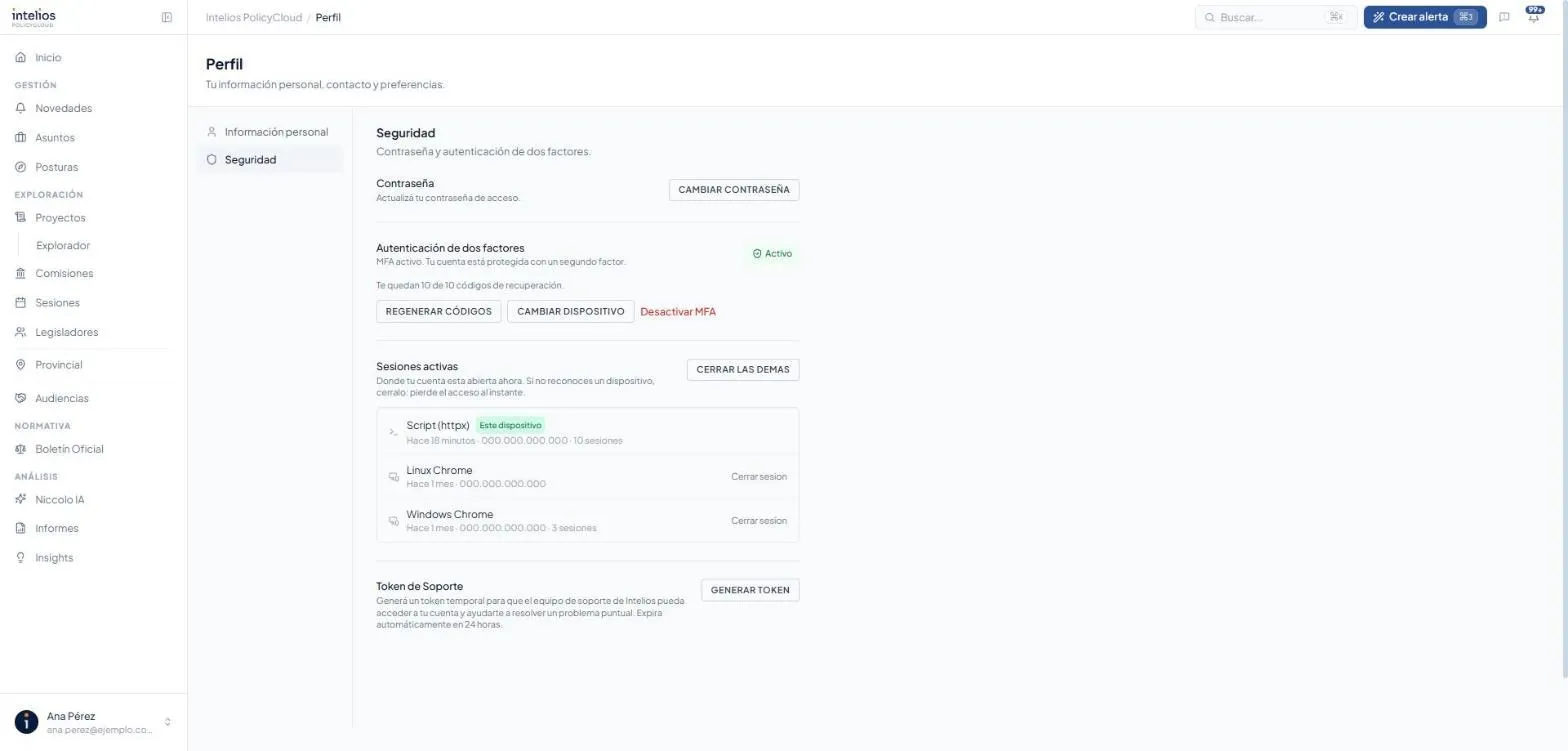Click the Audiencias icon in the sidebar
Screen dimensions: 1568x751
21,398
